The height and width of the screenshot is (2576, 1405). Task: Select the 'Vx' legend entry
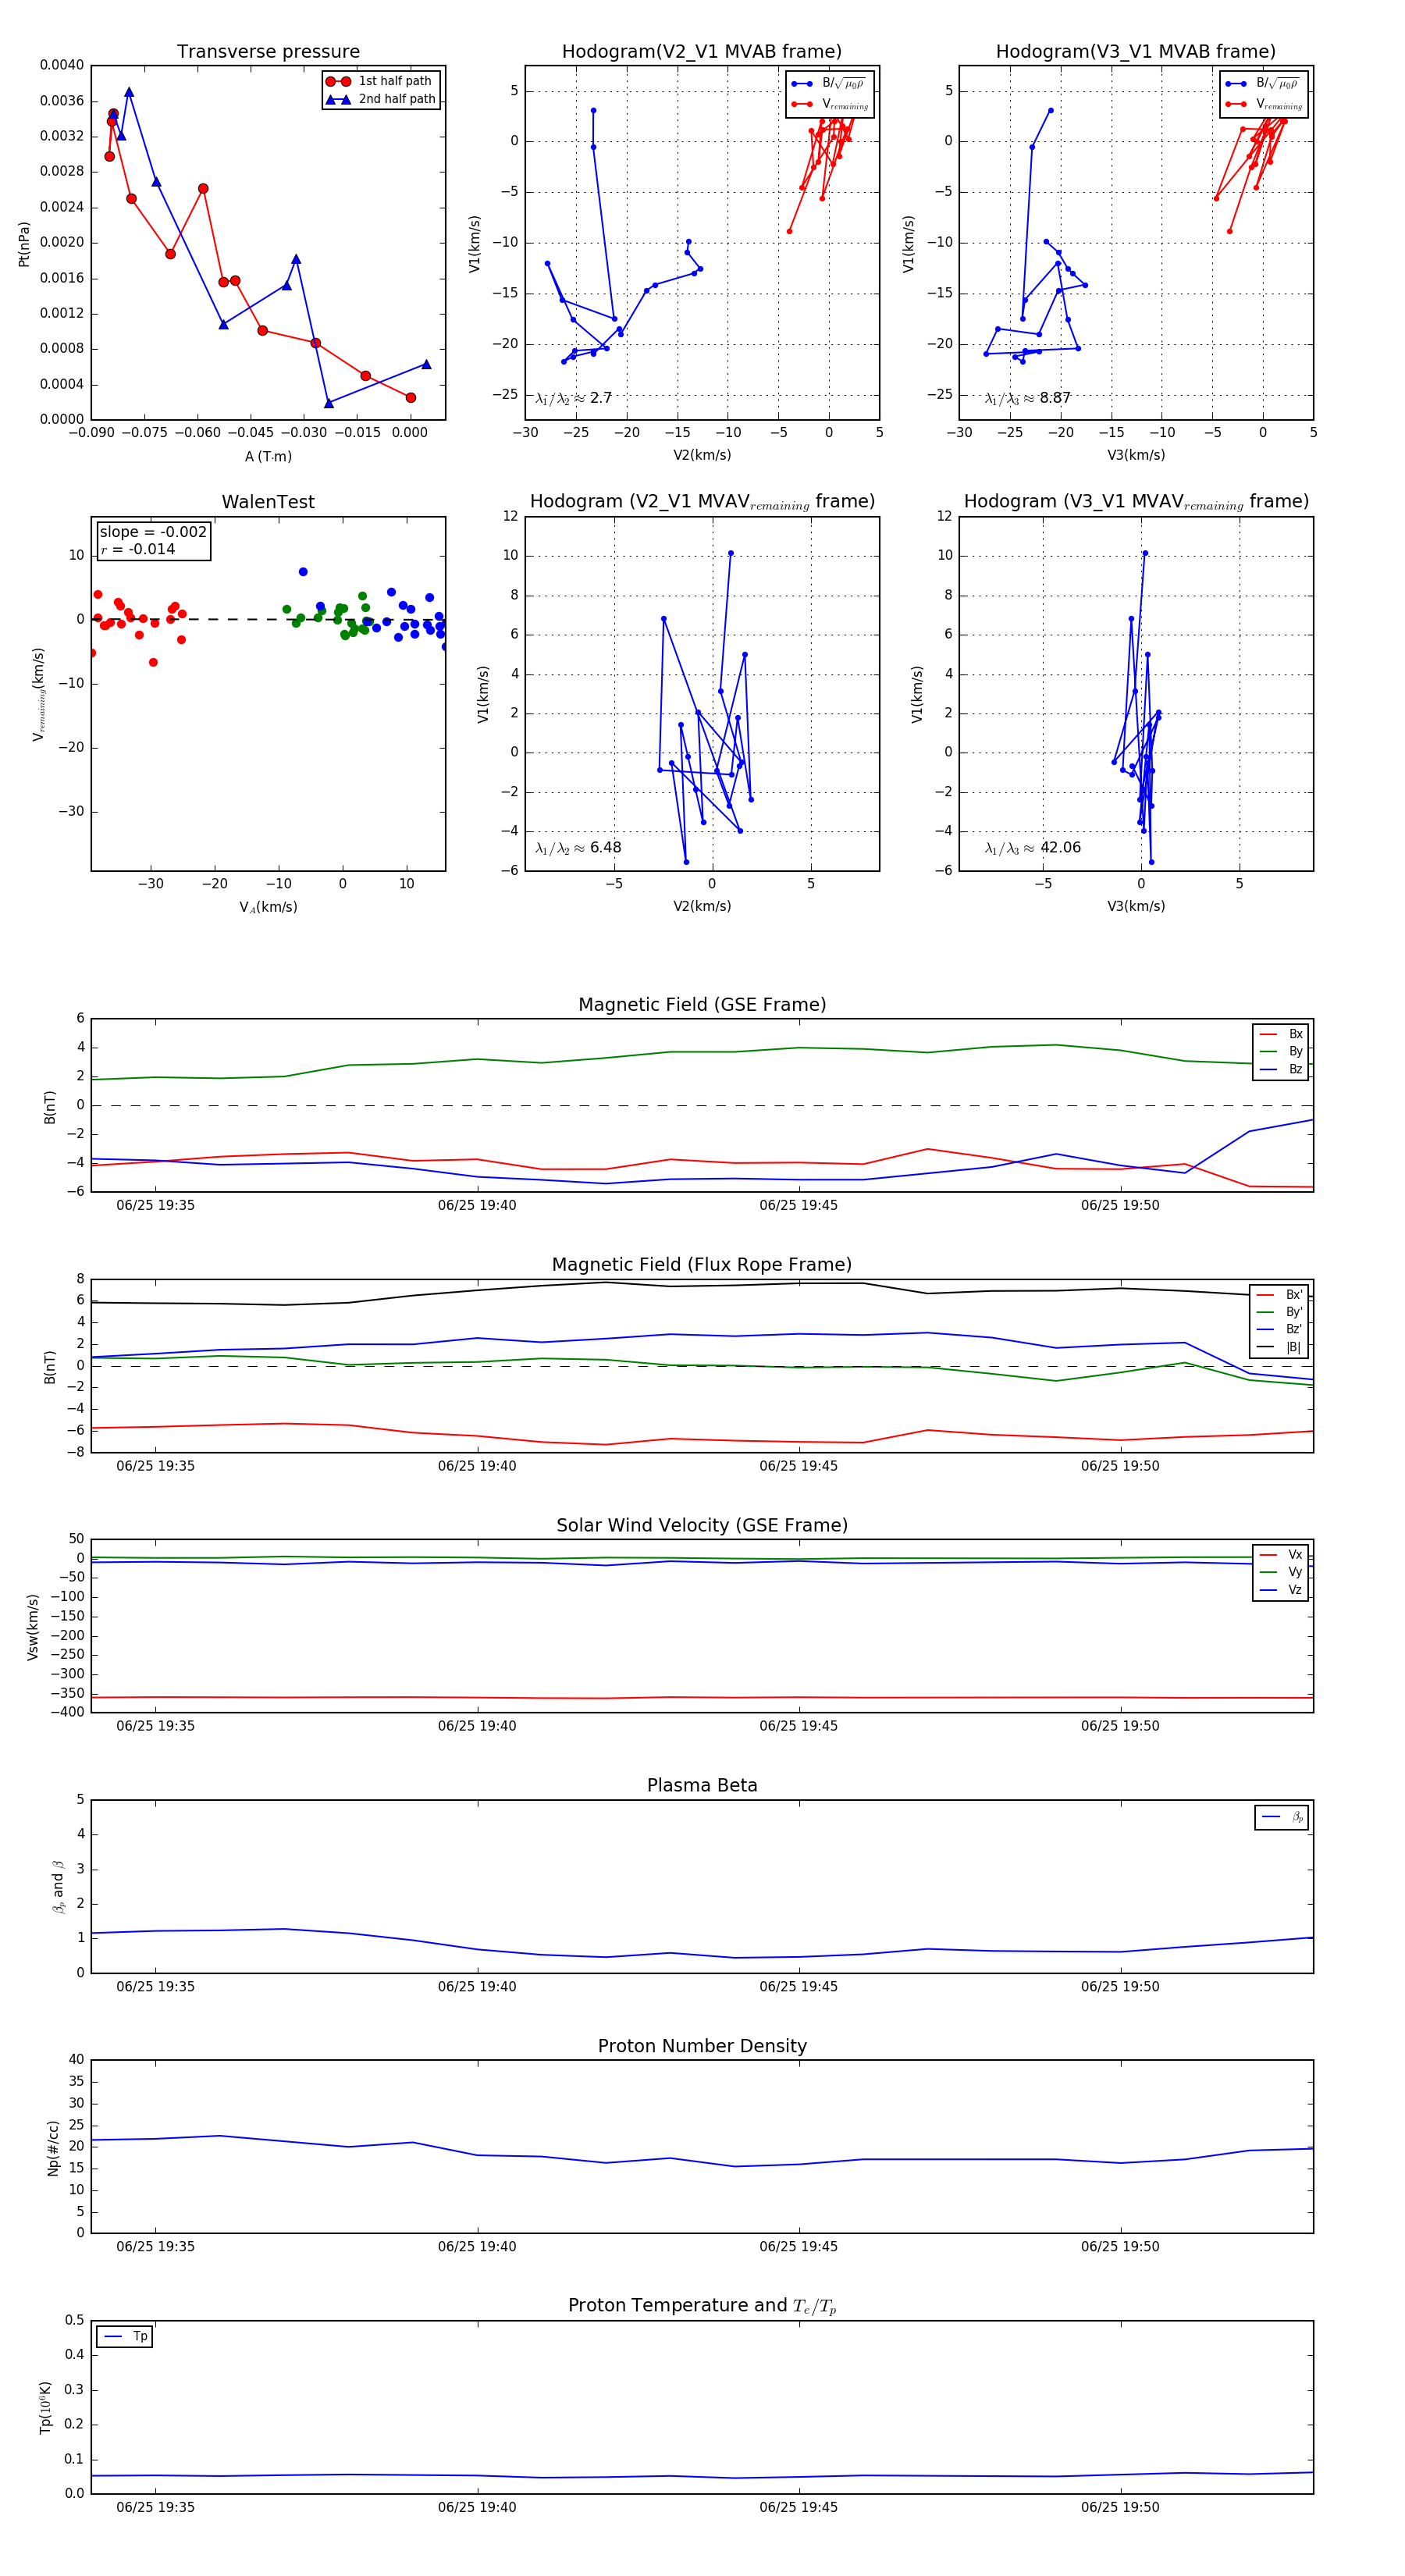1281,1555
